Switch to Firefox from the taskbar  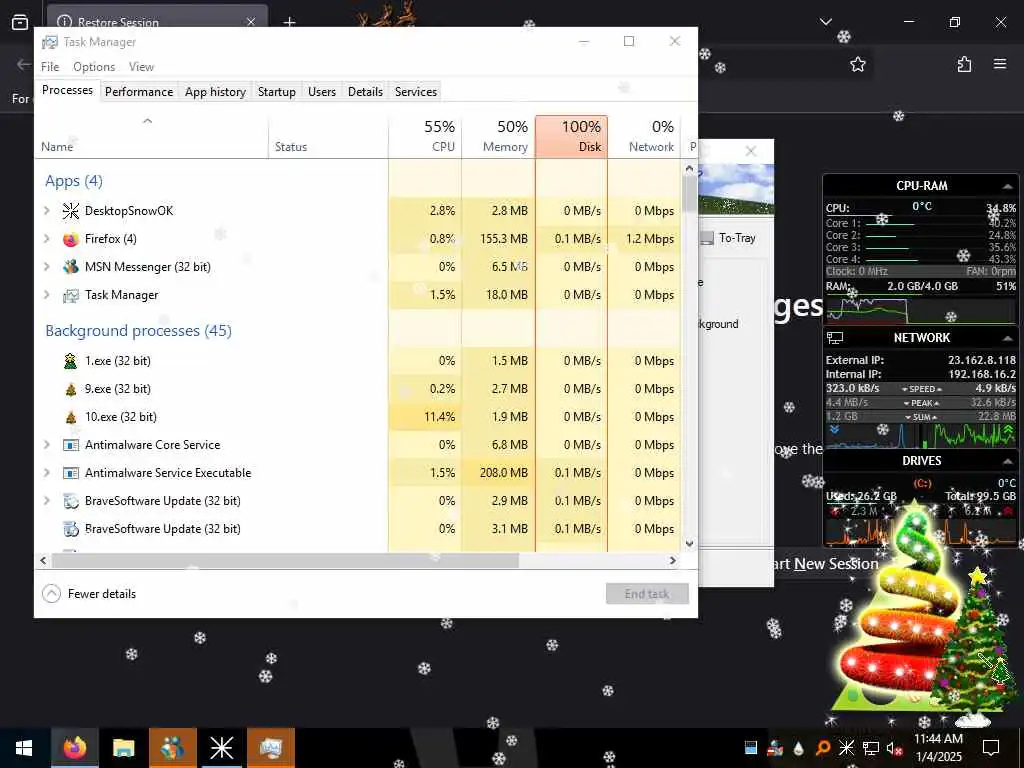tap(74, 748)
